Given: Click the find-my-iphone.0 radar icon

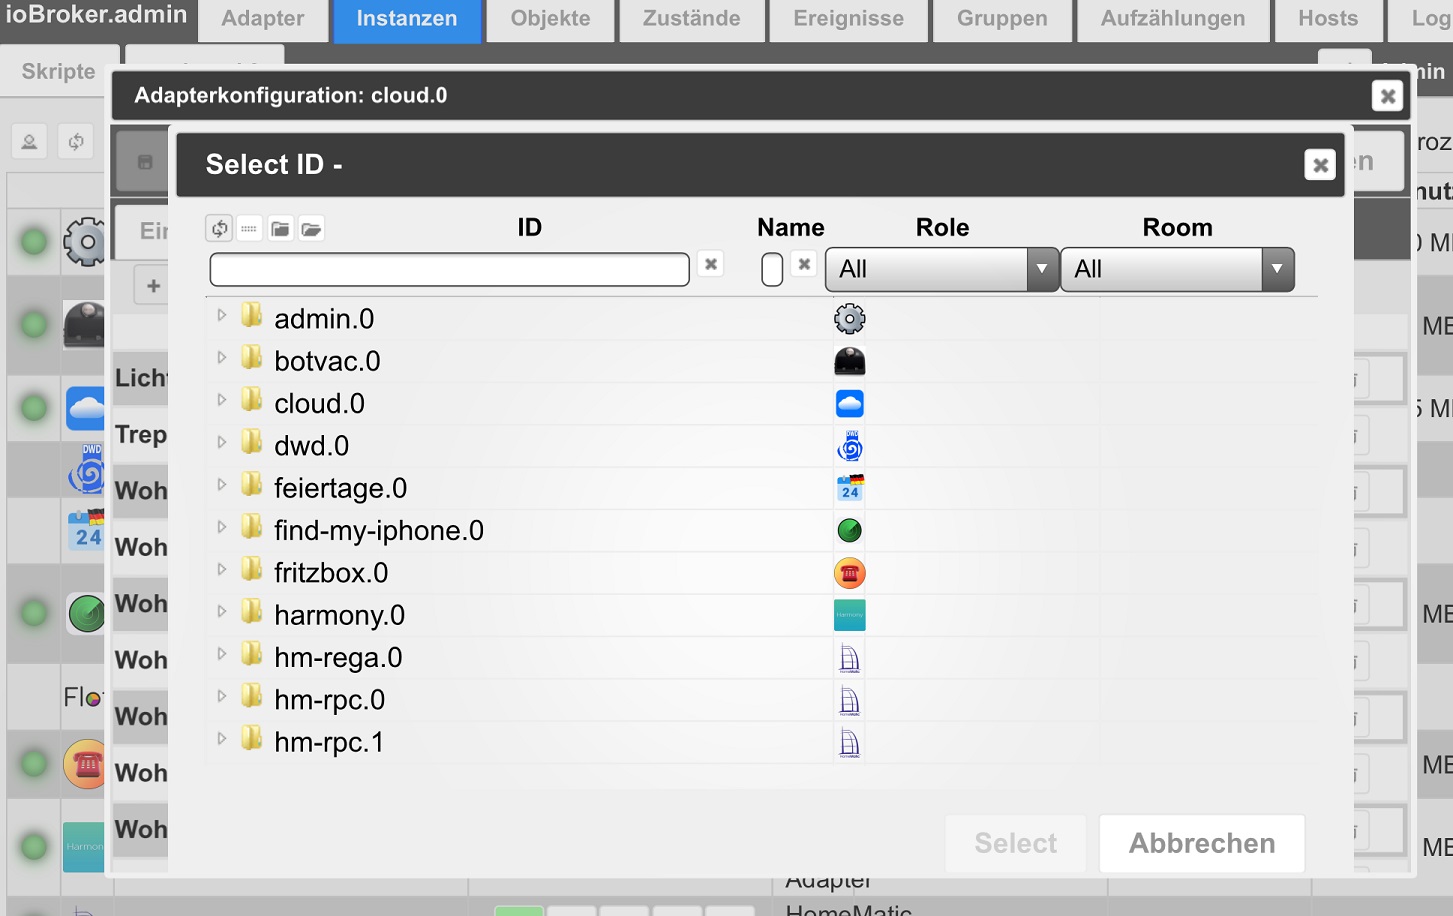Looking at the screenshot, I should [x=849, y=531].
